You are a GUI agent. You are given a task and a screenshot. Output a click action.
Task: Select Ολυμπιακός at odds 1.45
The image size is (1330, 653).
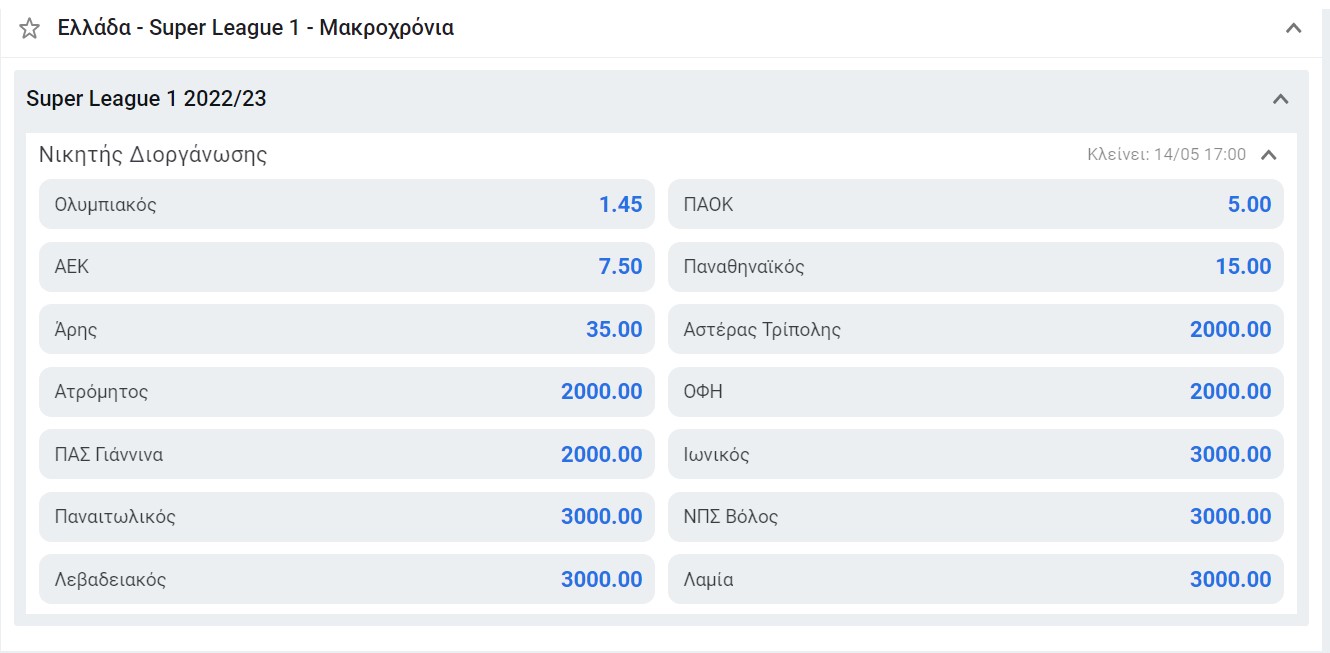(347, 205)
